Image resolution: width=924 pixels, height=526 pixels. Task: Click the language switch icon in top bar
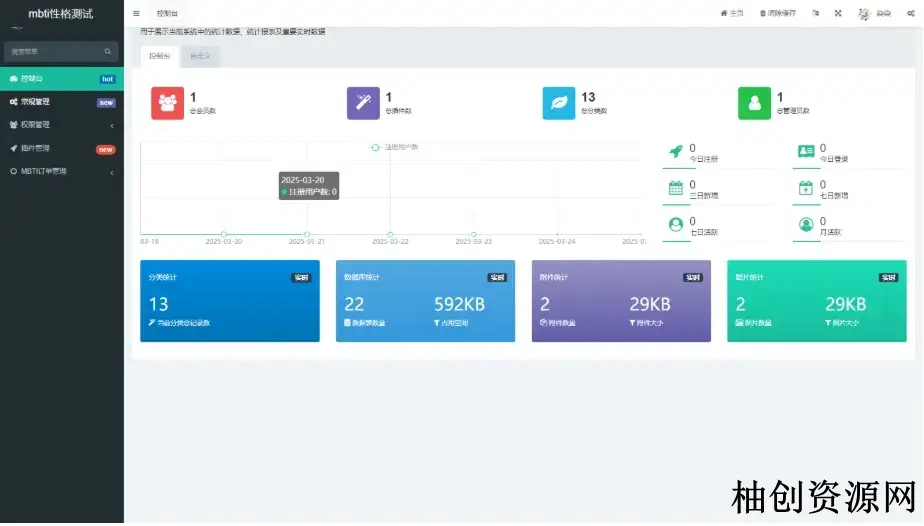point(815,13)
